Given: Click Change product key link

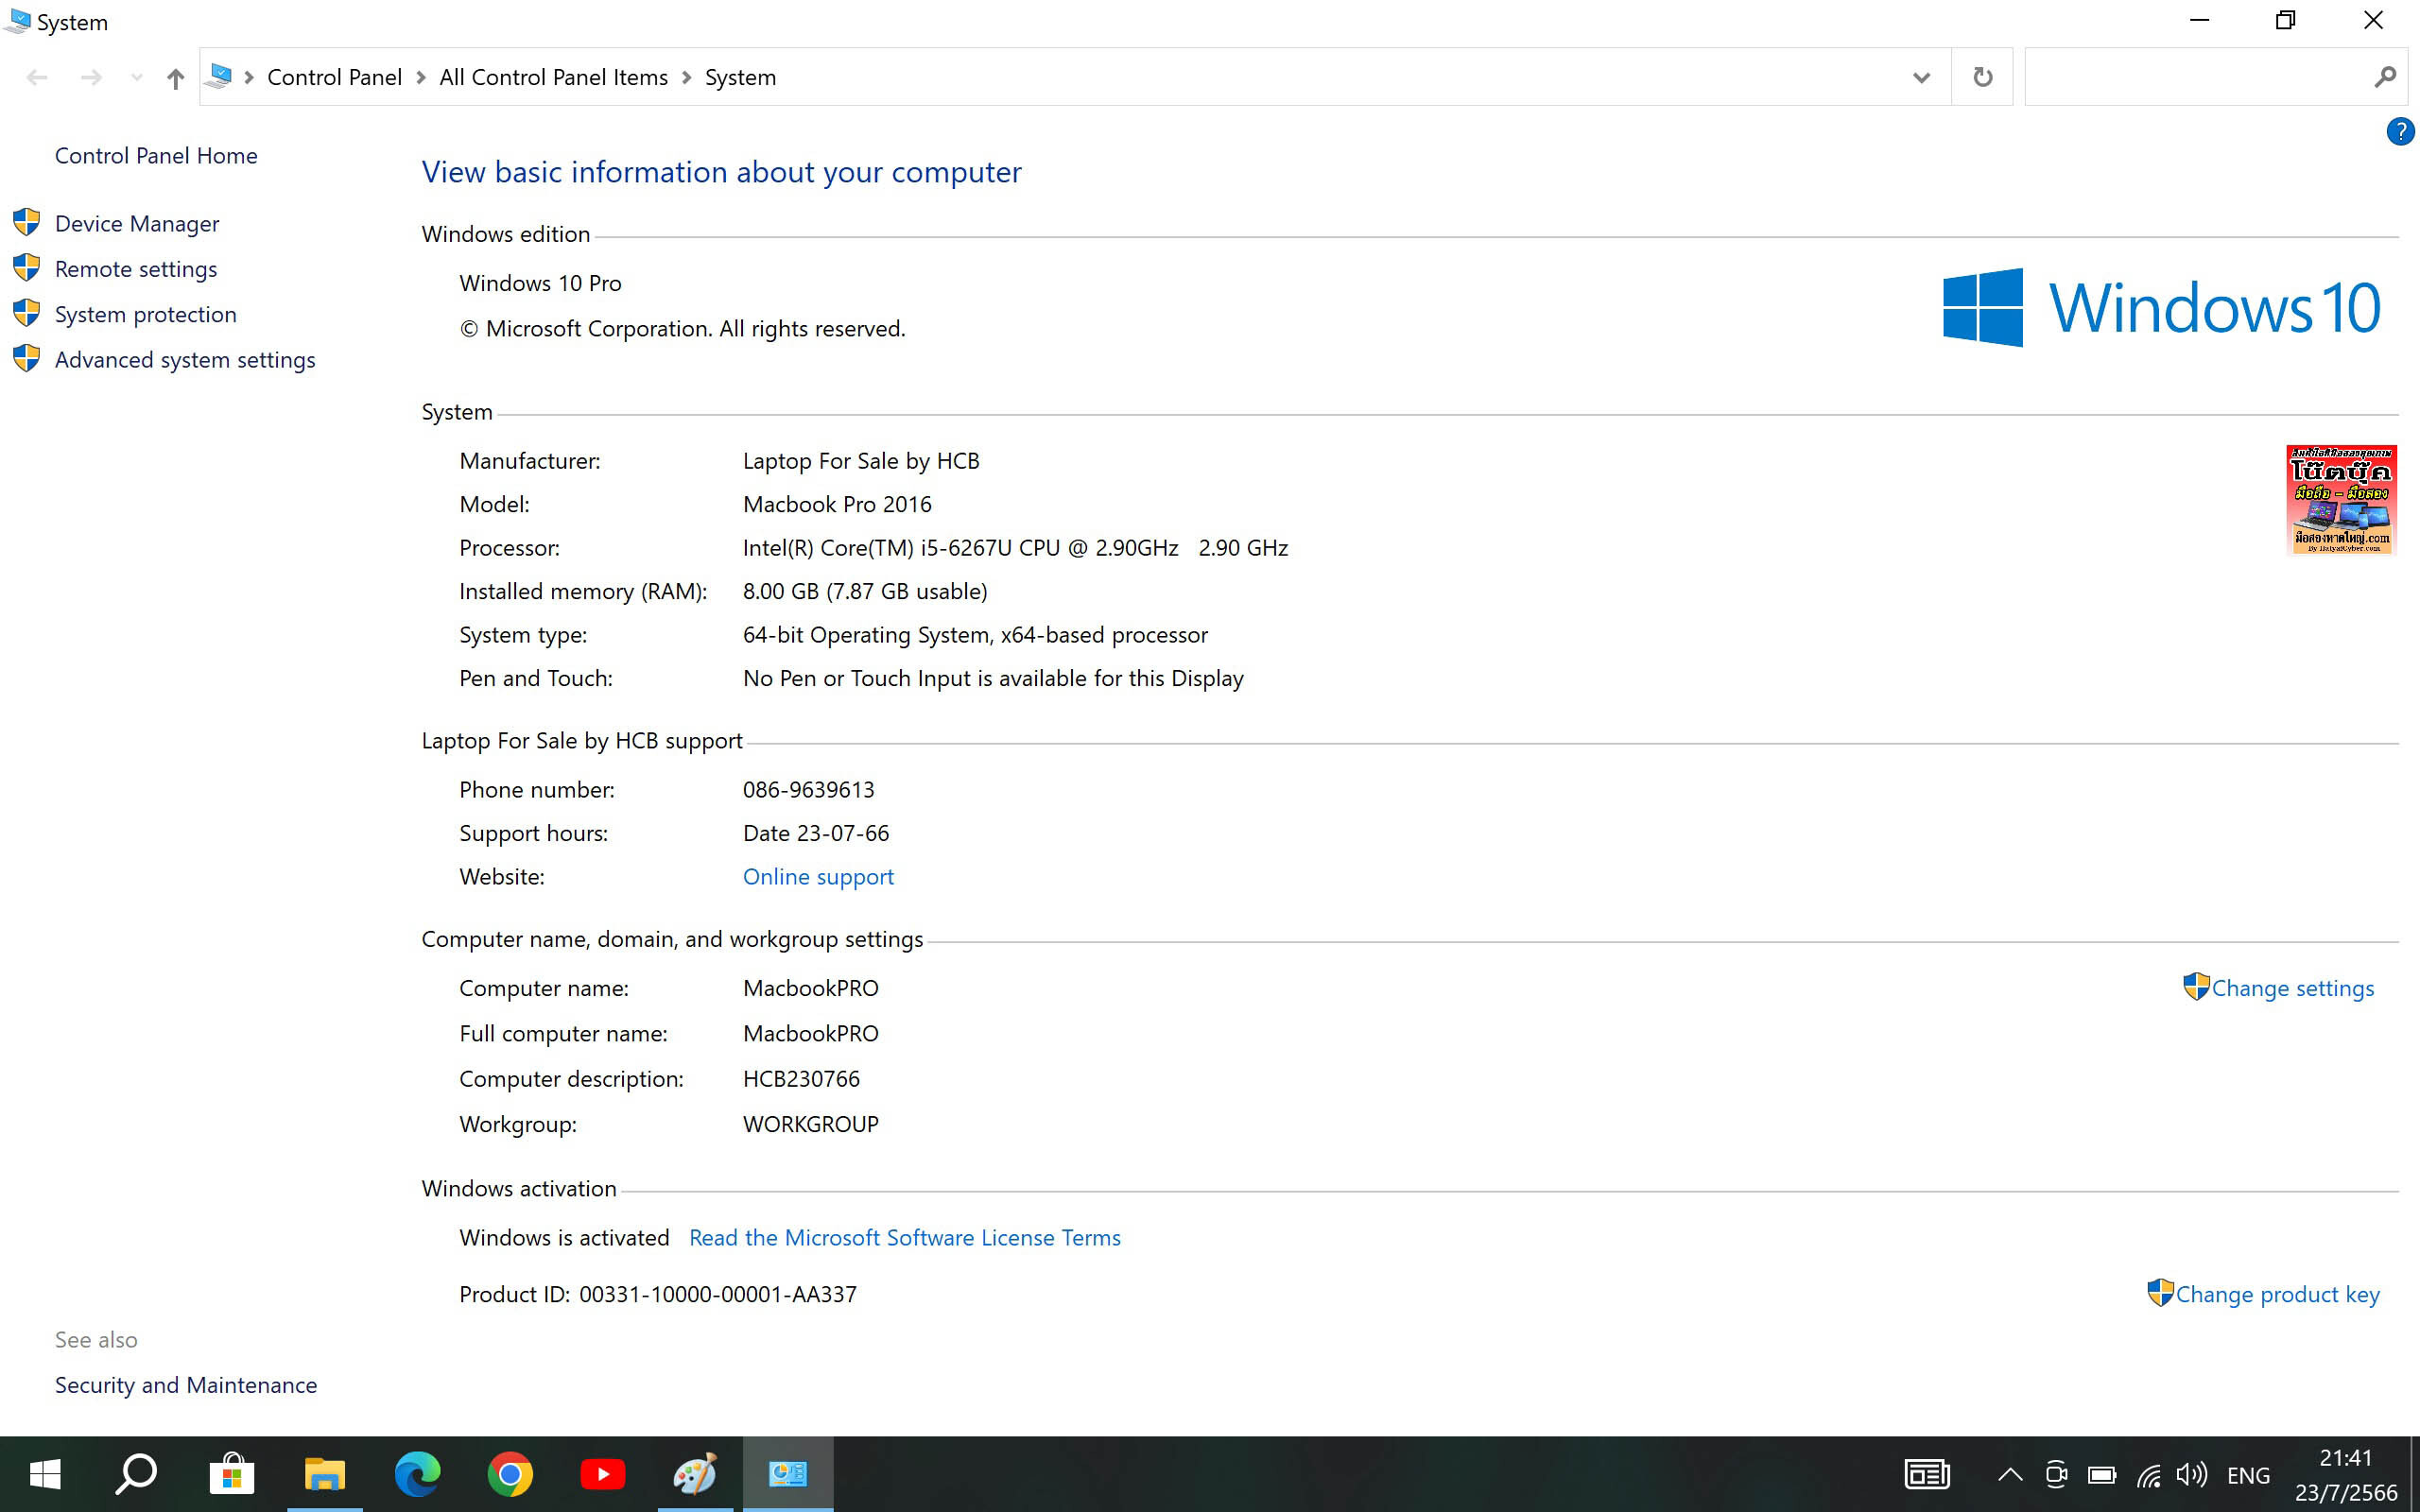Looking at the screenshot, I should pyautogui.click(x=2277, y=1294).
